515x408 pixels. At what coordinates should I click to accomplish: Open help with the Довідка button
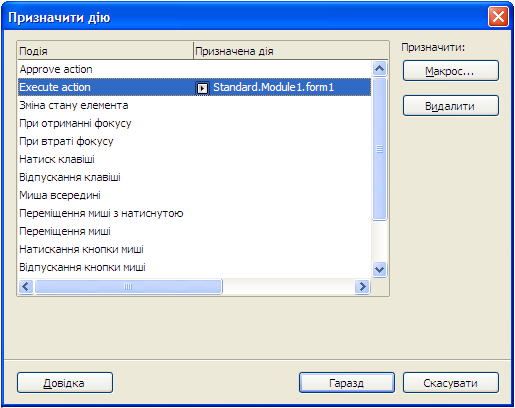(65, 383)
